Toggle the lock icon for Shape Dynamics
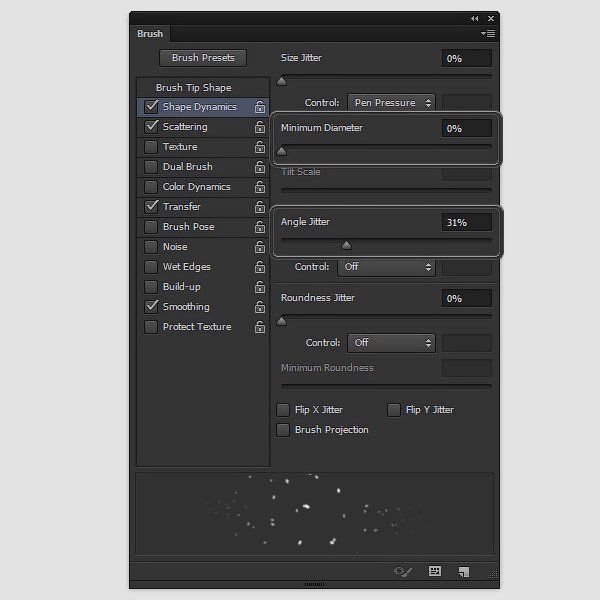Image resolution: width=600 pixels, height=600 pixels. [x=260, y=107]
